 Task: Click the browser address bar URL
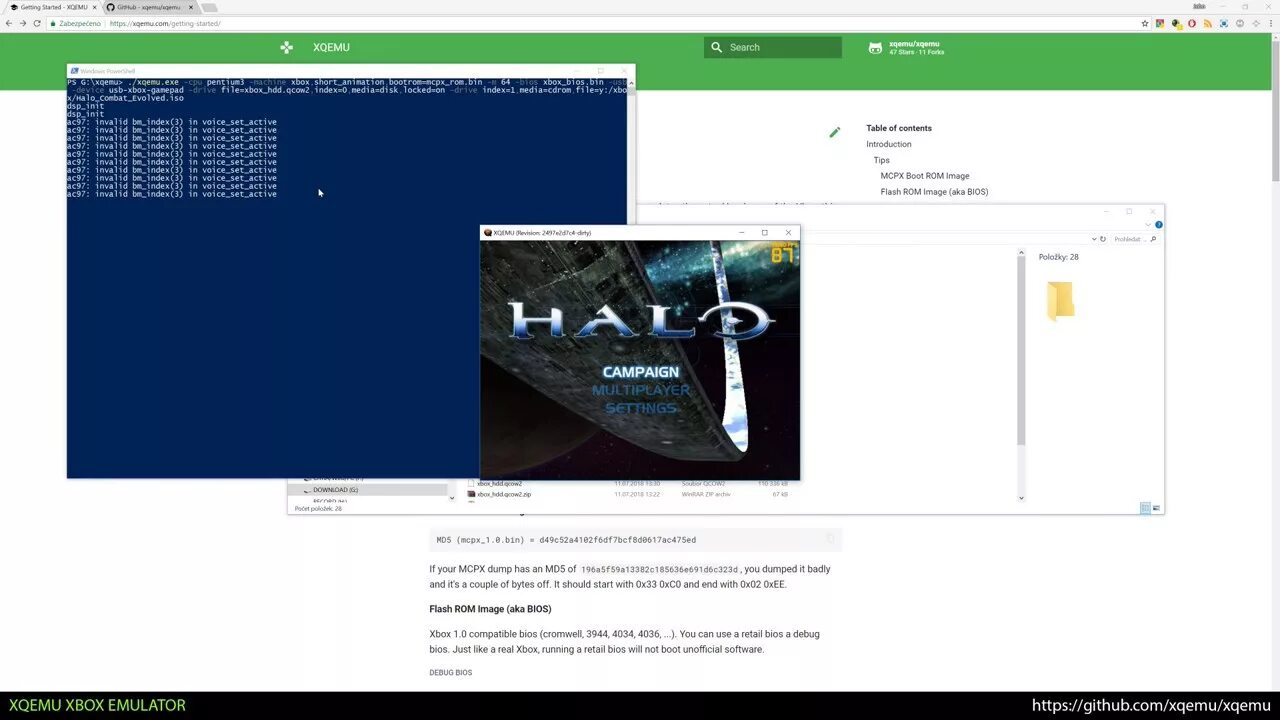coord(165,23)
